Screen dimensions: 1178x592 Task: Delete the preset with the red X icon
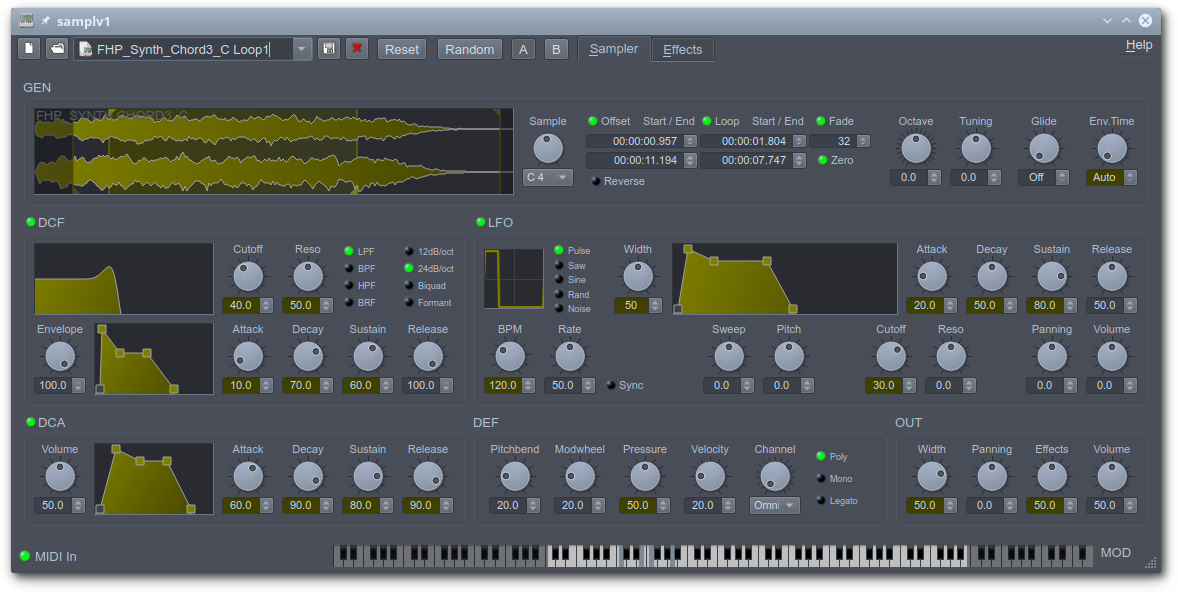356,49
